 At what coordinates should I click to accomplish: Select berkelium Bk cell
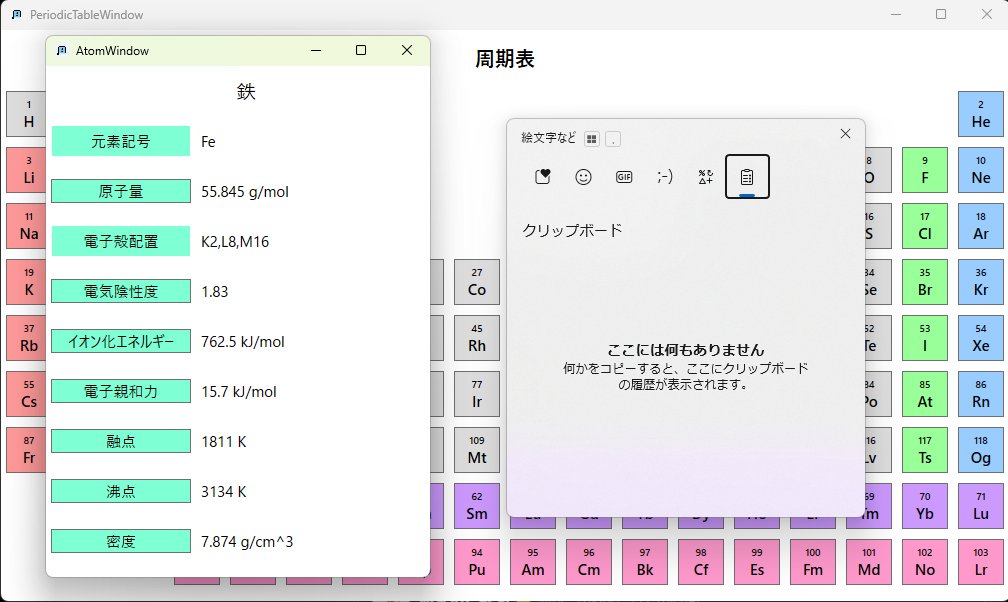point(644,561)
